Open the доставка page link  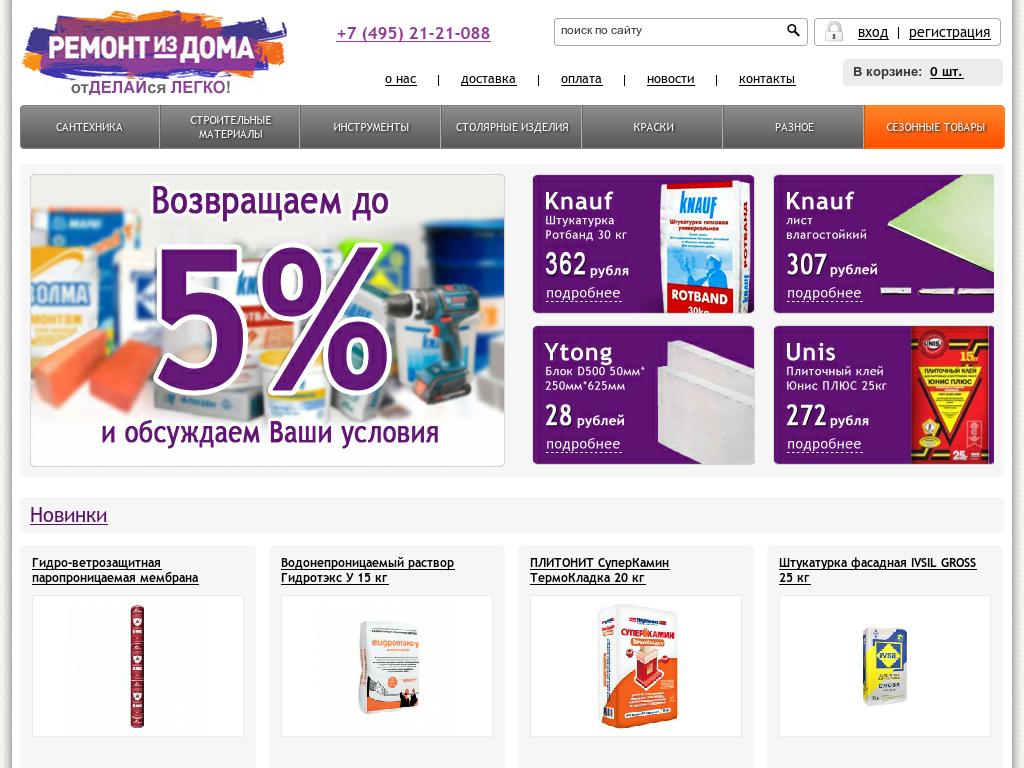488,79
